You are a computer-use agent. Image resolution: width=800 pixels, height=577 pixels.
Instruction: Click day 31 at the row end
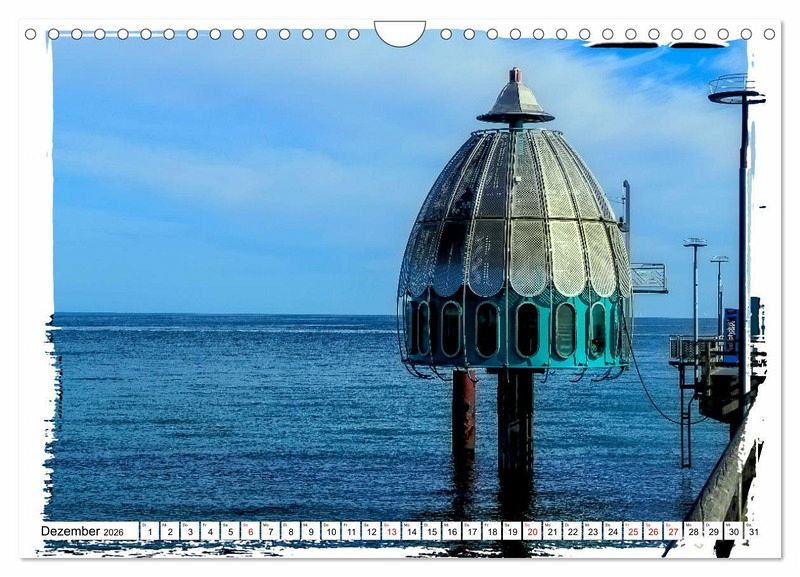752,532
